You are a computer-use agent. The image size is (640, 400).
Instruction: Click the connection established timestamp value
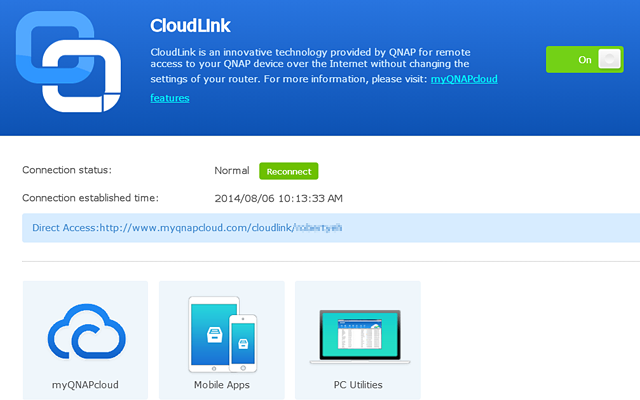point(278,198)
